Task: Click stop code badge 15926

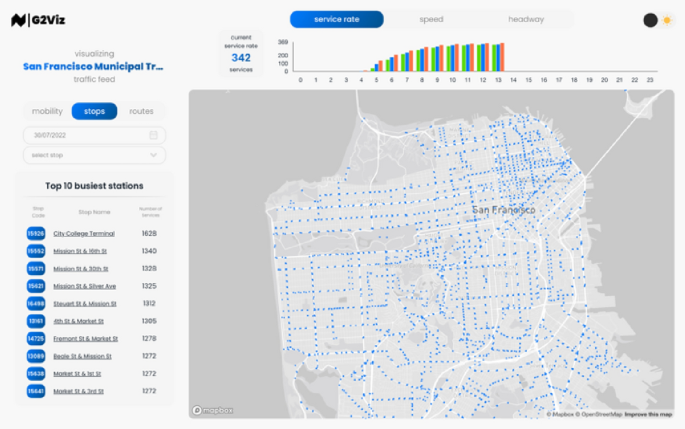Action: (x=36, y=233)
